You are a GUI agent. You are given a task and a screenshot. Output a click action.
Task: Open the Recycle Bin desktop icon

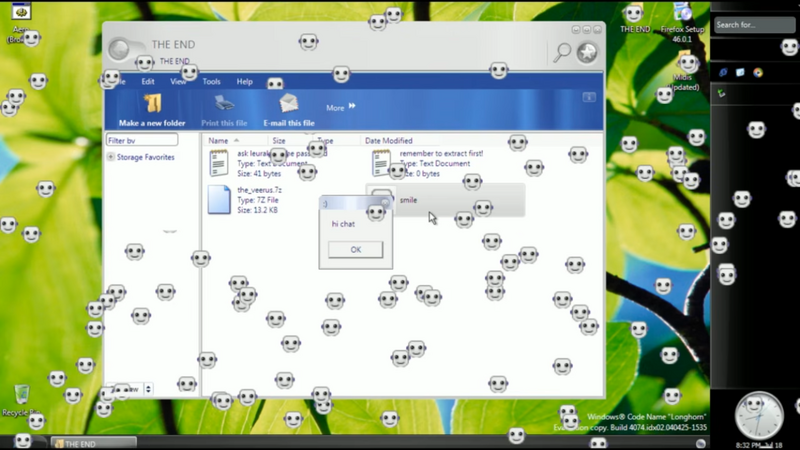click(21, 394)
